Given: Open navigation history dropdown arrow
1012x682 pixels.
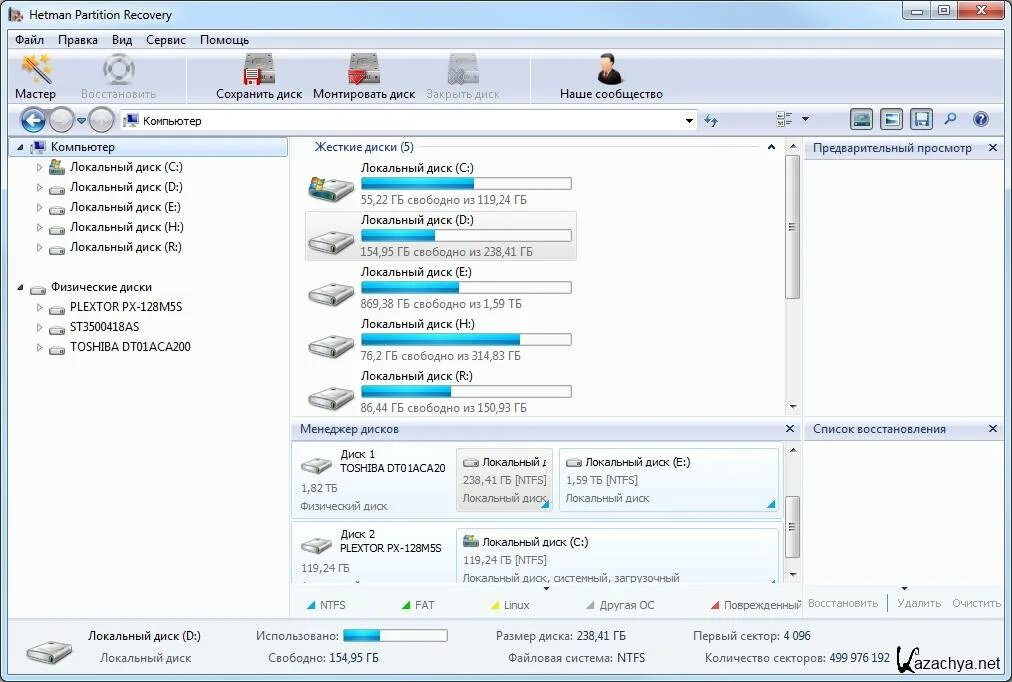Looking at the screenshot, I should point(81,121).
